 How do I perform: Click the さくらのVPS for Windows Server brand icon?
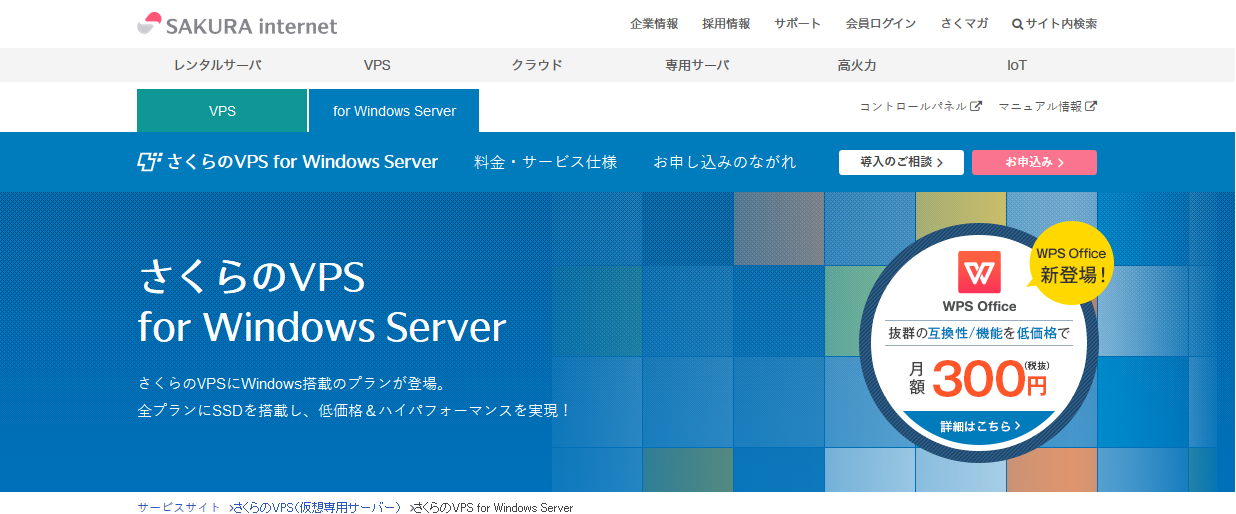(x=149, y=162)
